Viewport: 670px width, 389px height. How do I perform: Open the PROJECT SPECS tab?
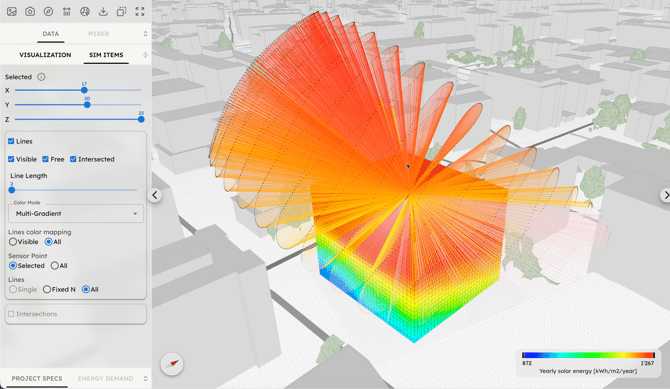pos(37,378)
